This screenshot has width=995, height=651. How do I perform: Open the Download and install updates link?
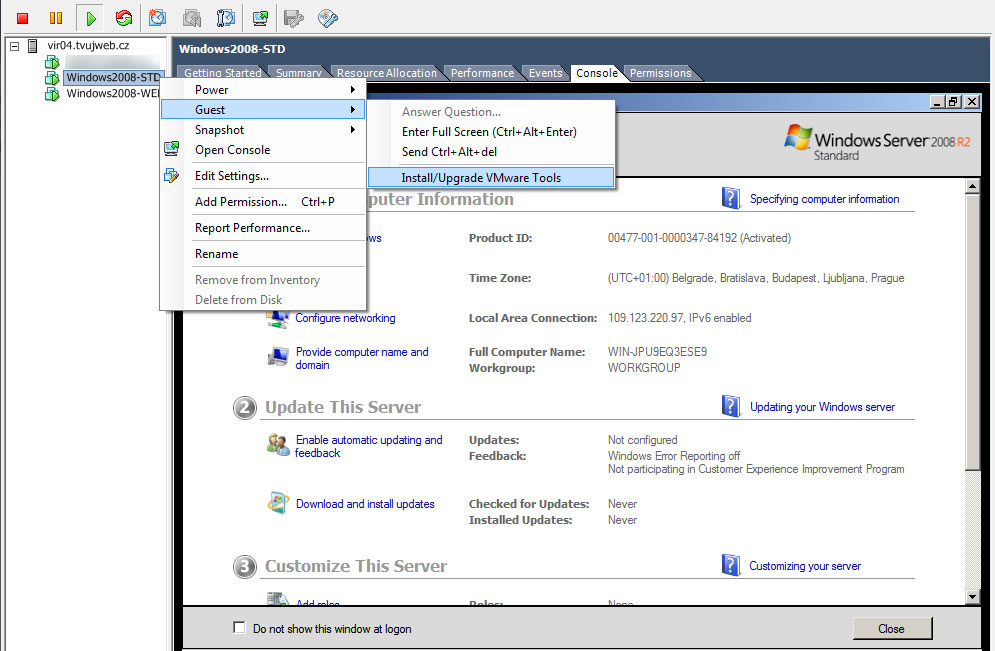click(365, 504)
